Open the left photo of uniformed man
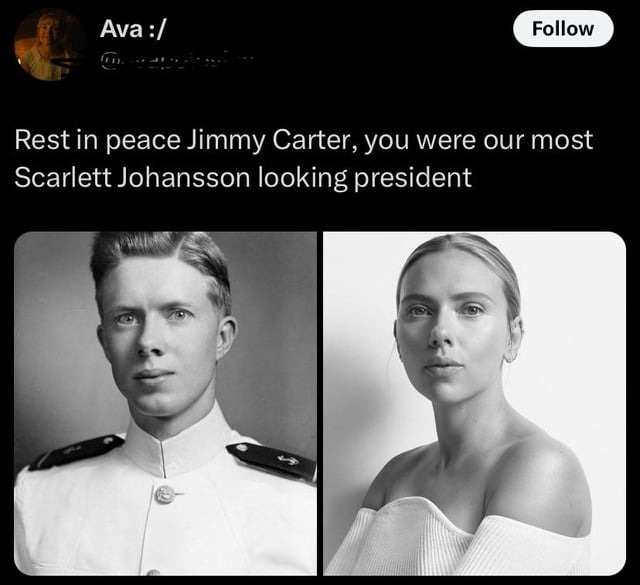The image size is (640, 585). (x=165, y=403)
